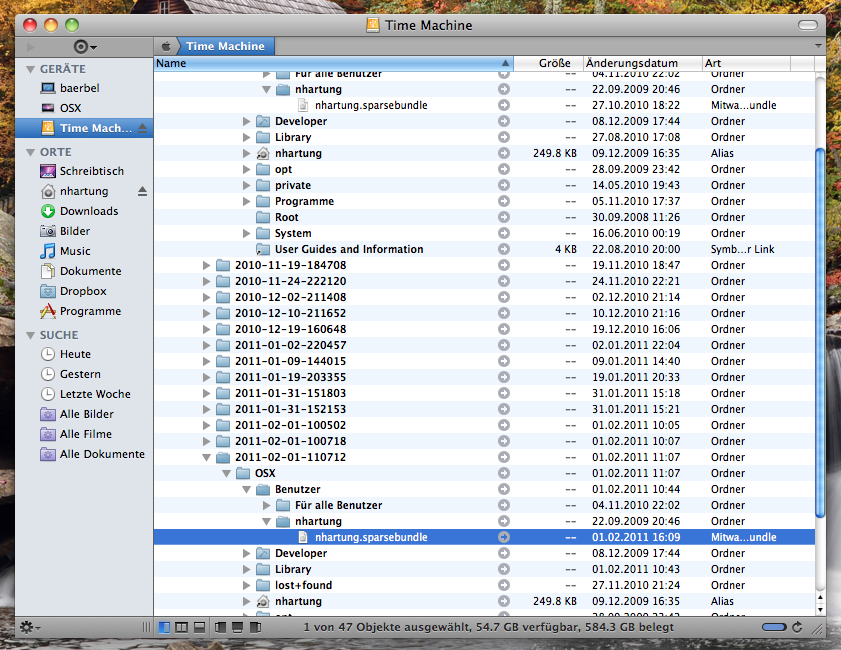The height and width of the screenshot is (650, 841).
Task: Sort the list by the Art column
Action: point(746,63)
